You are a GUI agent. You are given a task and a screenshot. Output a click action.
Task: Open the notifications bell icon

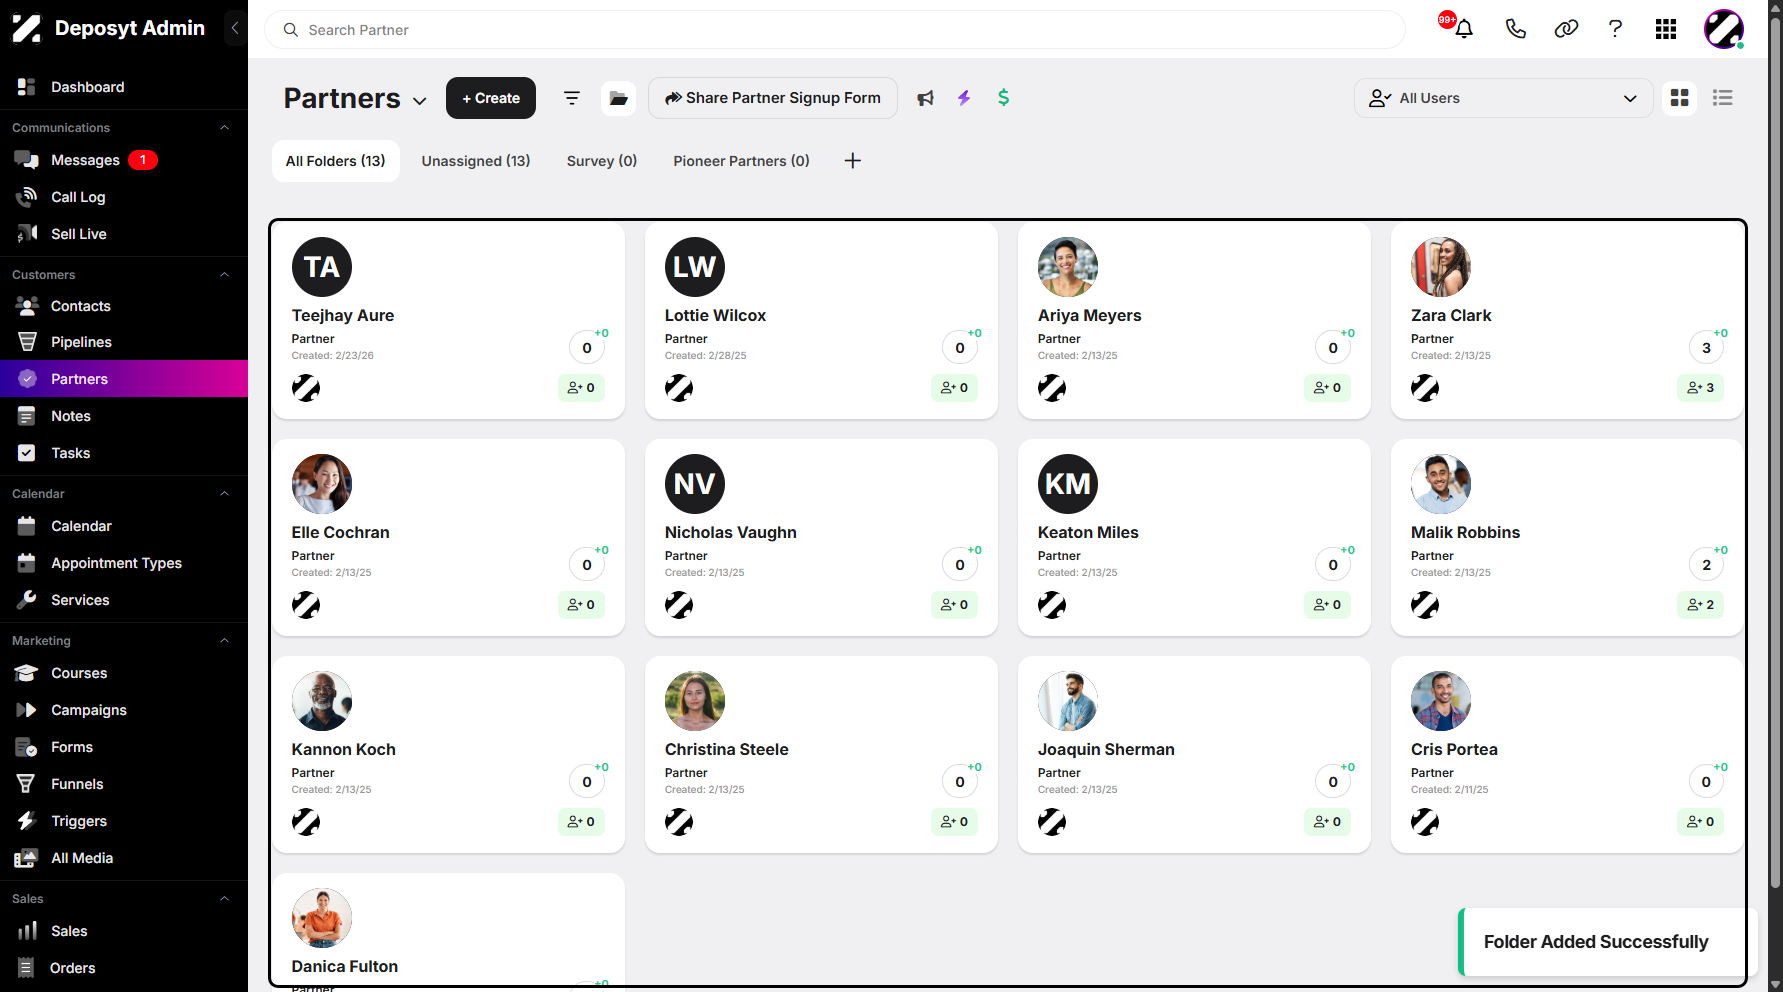tap(1464, 29)
